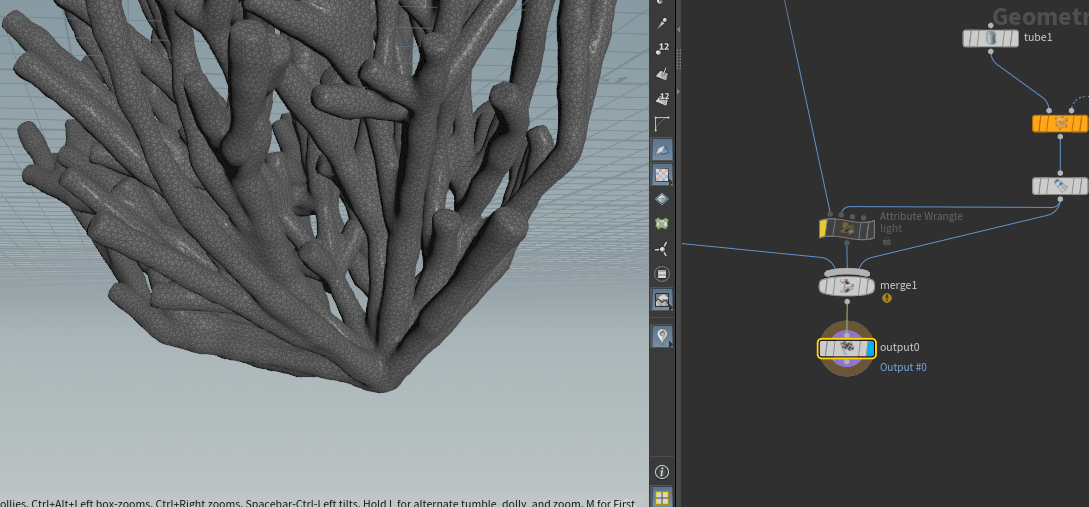Click merge1 warning badge
Image resolution: width=1089 pixels, height=507 pixels.
[887, 298]
